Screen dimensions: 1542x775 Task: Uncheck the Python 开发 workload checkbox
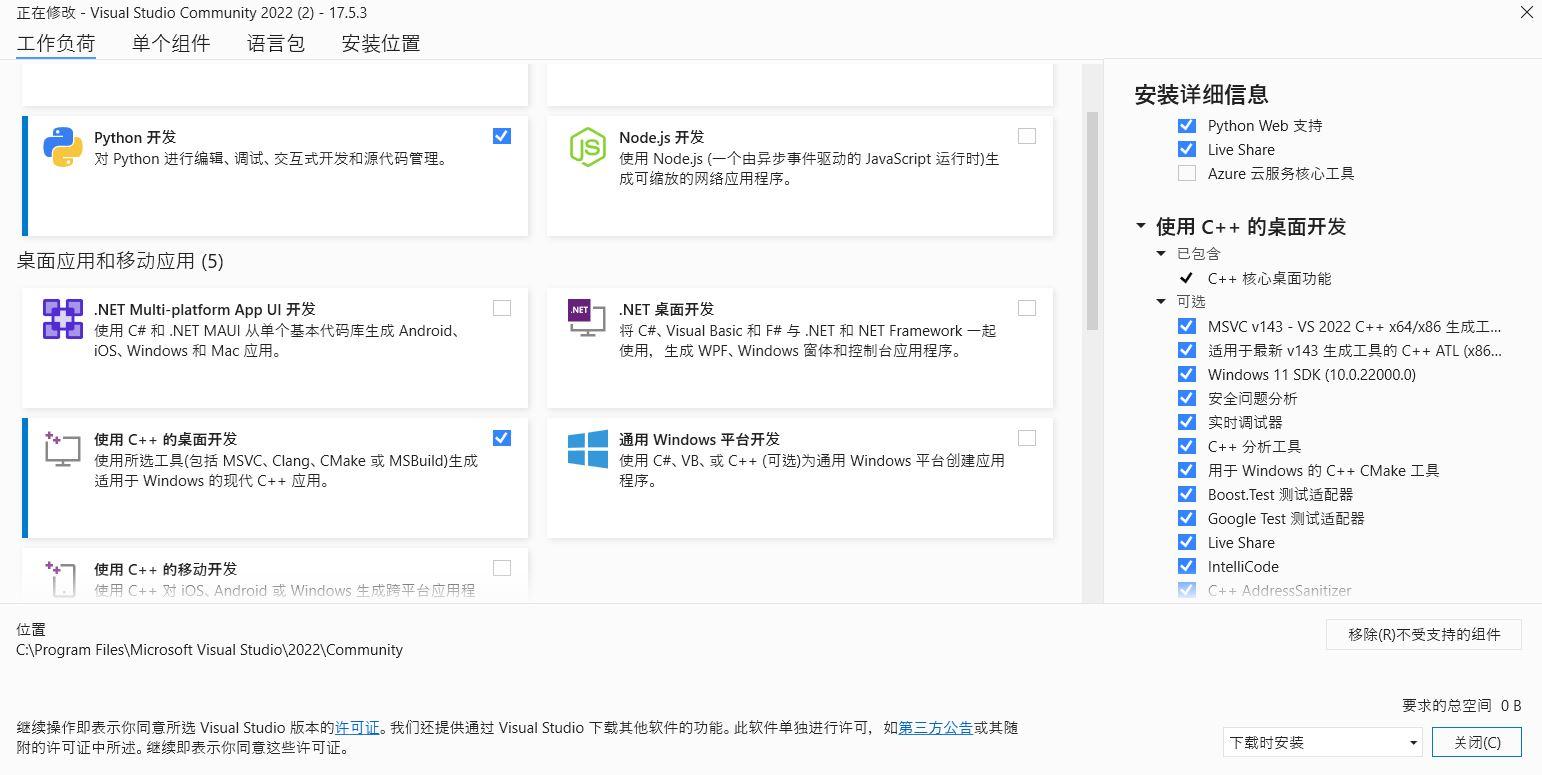[501, 135]
